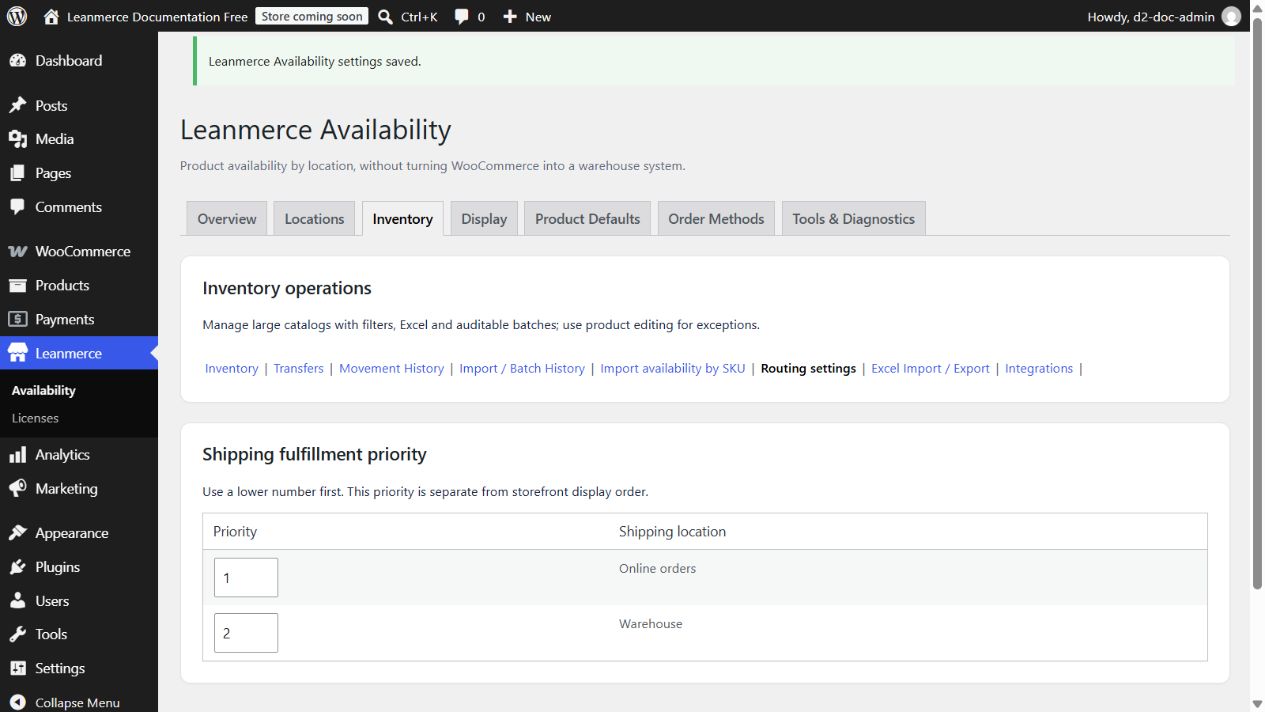Click the Pages sidebar icon
This screenshot has width=1265, height=712.
pyautogui.click(x=17, y=173)
